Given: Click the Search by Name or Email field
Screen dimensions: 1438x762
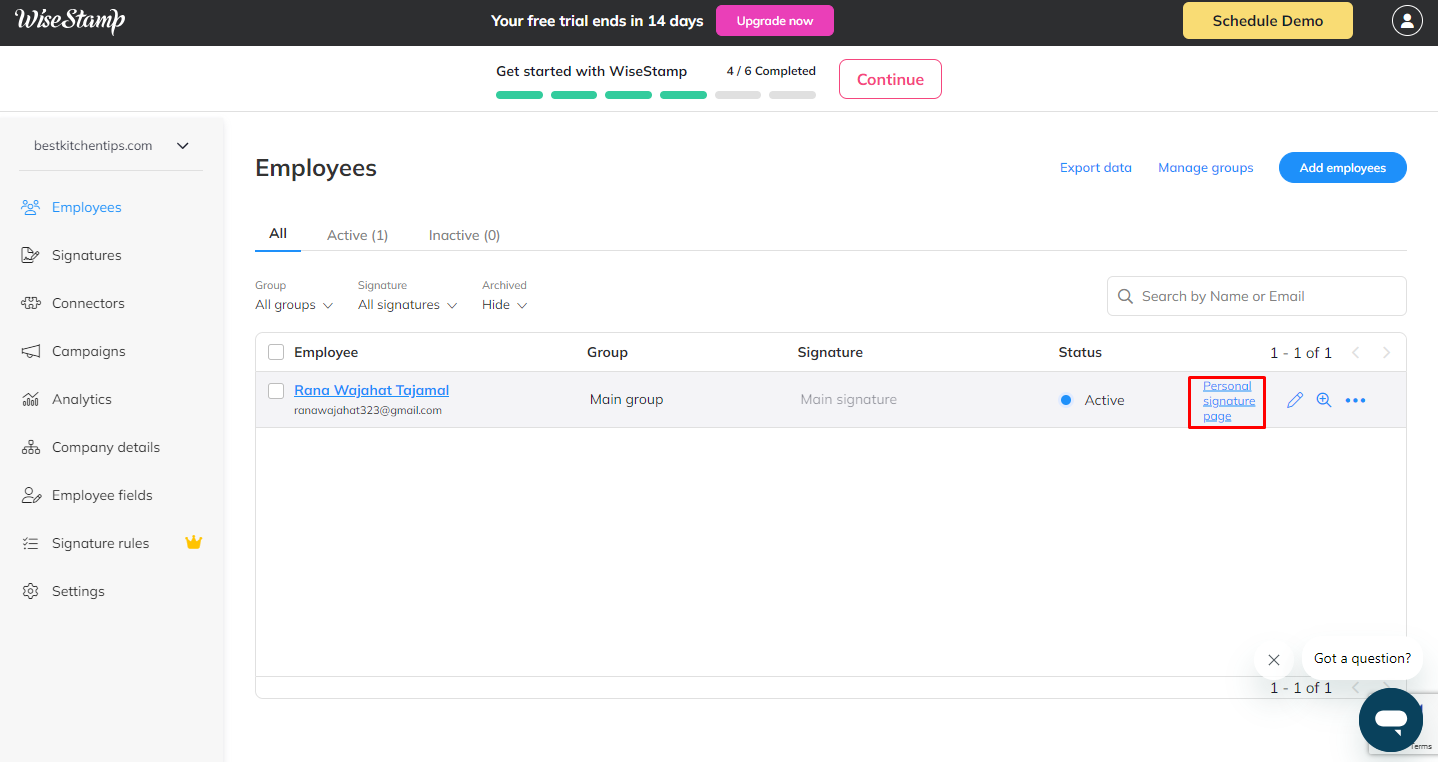Looking at the screenshot, I should click(1256, 296).
